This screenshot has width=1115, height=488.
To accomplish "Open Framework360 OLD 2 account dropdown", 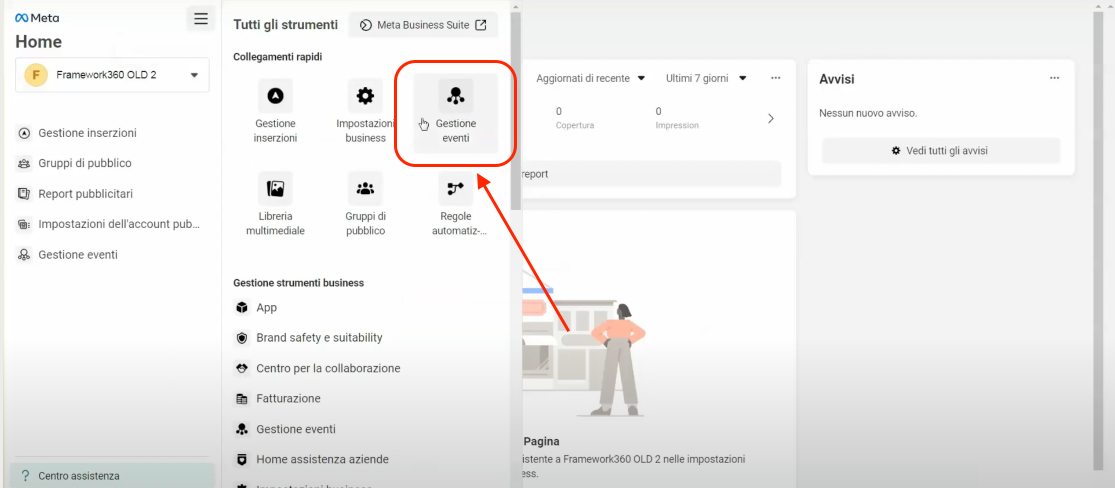I will (112, 75).
